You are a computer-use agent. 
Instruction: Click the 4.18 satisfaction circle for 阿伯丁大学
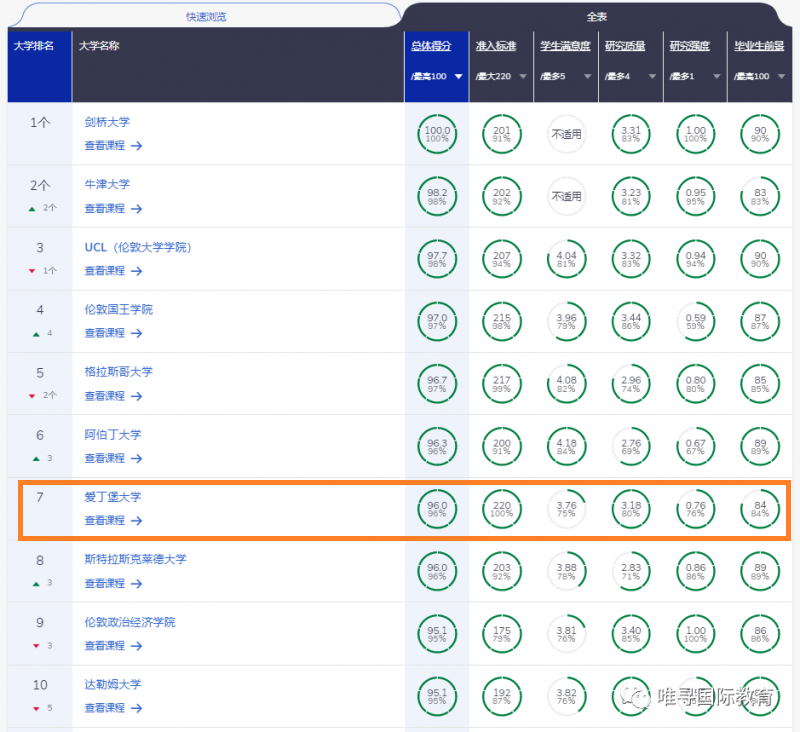pos(566,446)
